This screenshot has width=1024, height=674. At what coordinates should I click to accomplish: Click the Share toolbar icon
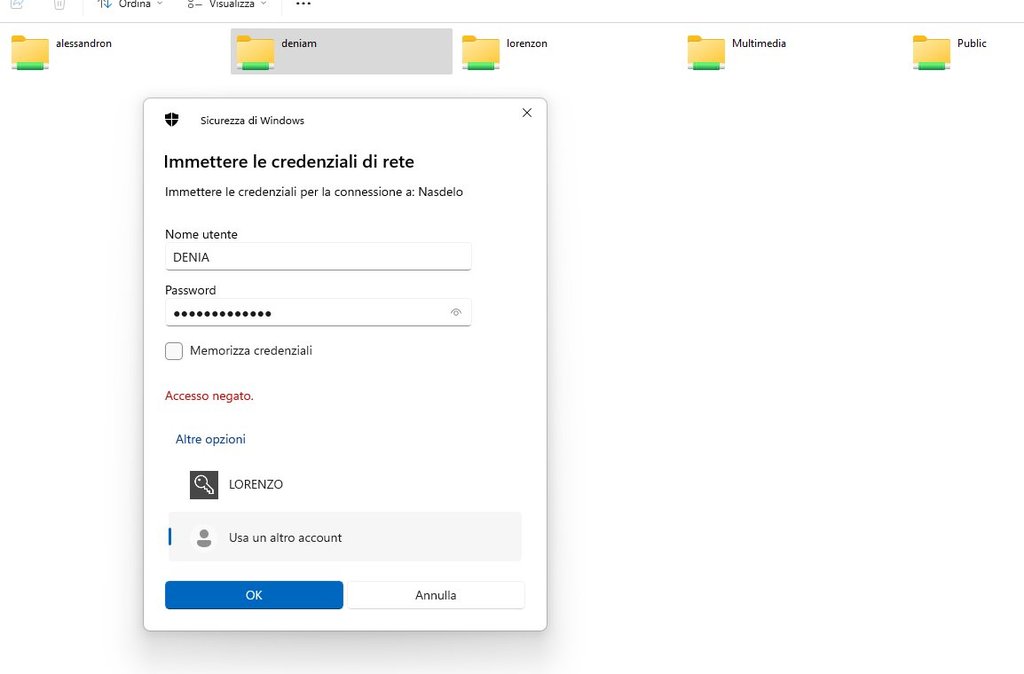pos(17,4)
